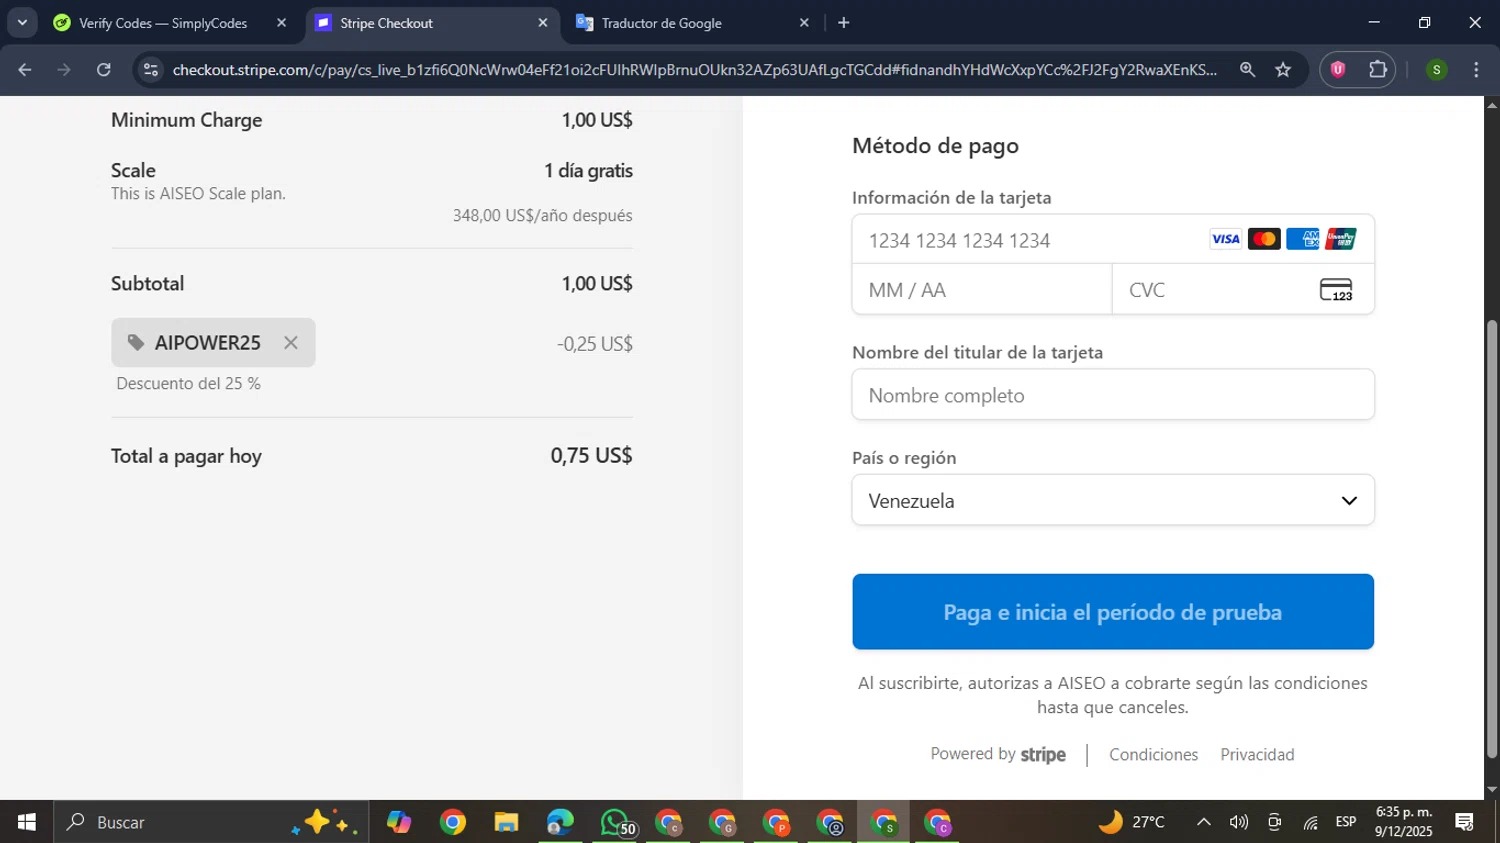The height and width of the screenshot is (843, 1500).
Task: Click the Subtotal label
Action: coord(148,283)
